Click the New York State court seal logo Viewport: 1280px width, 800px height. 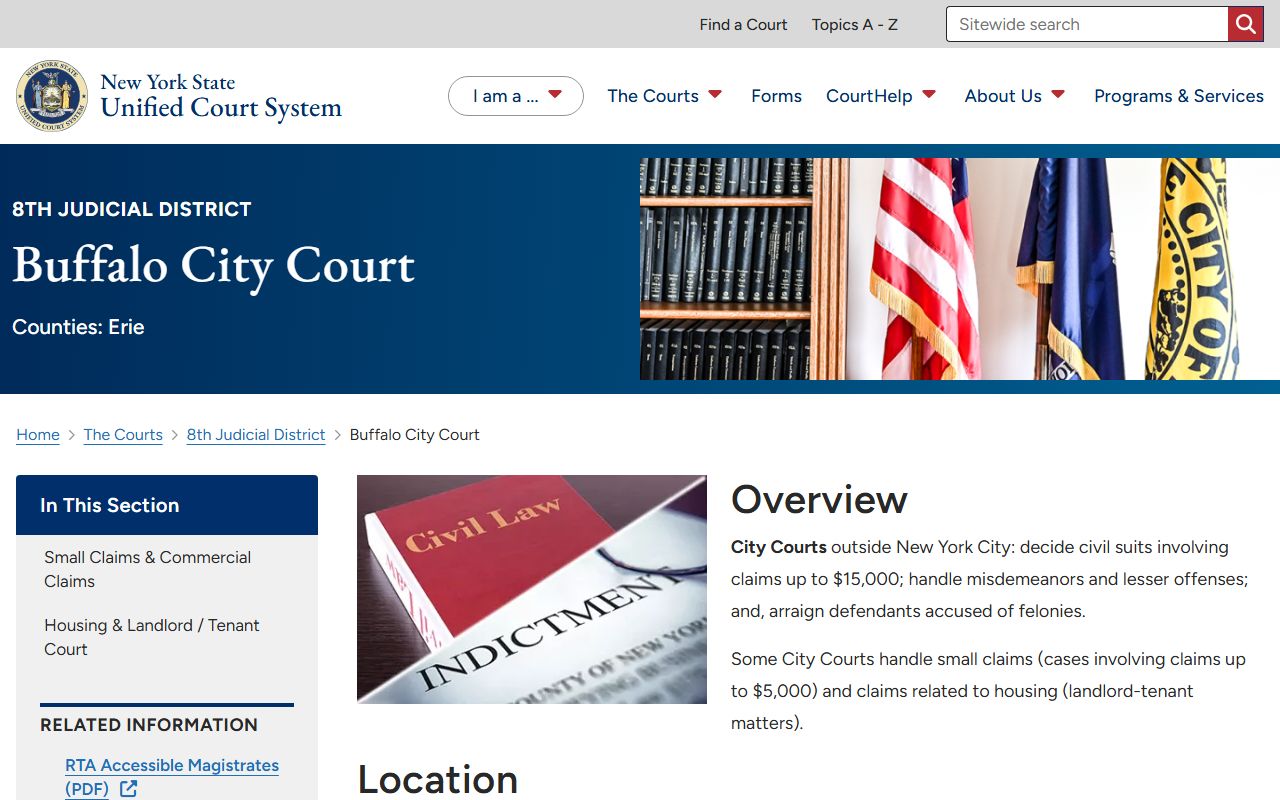pos(52,96)
